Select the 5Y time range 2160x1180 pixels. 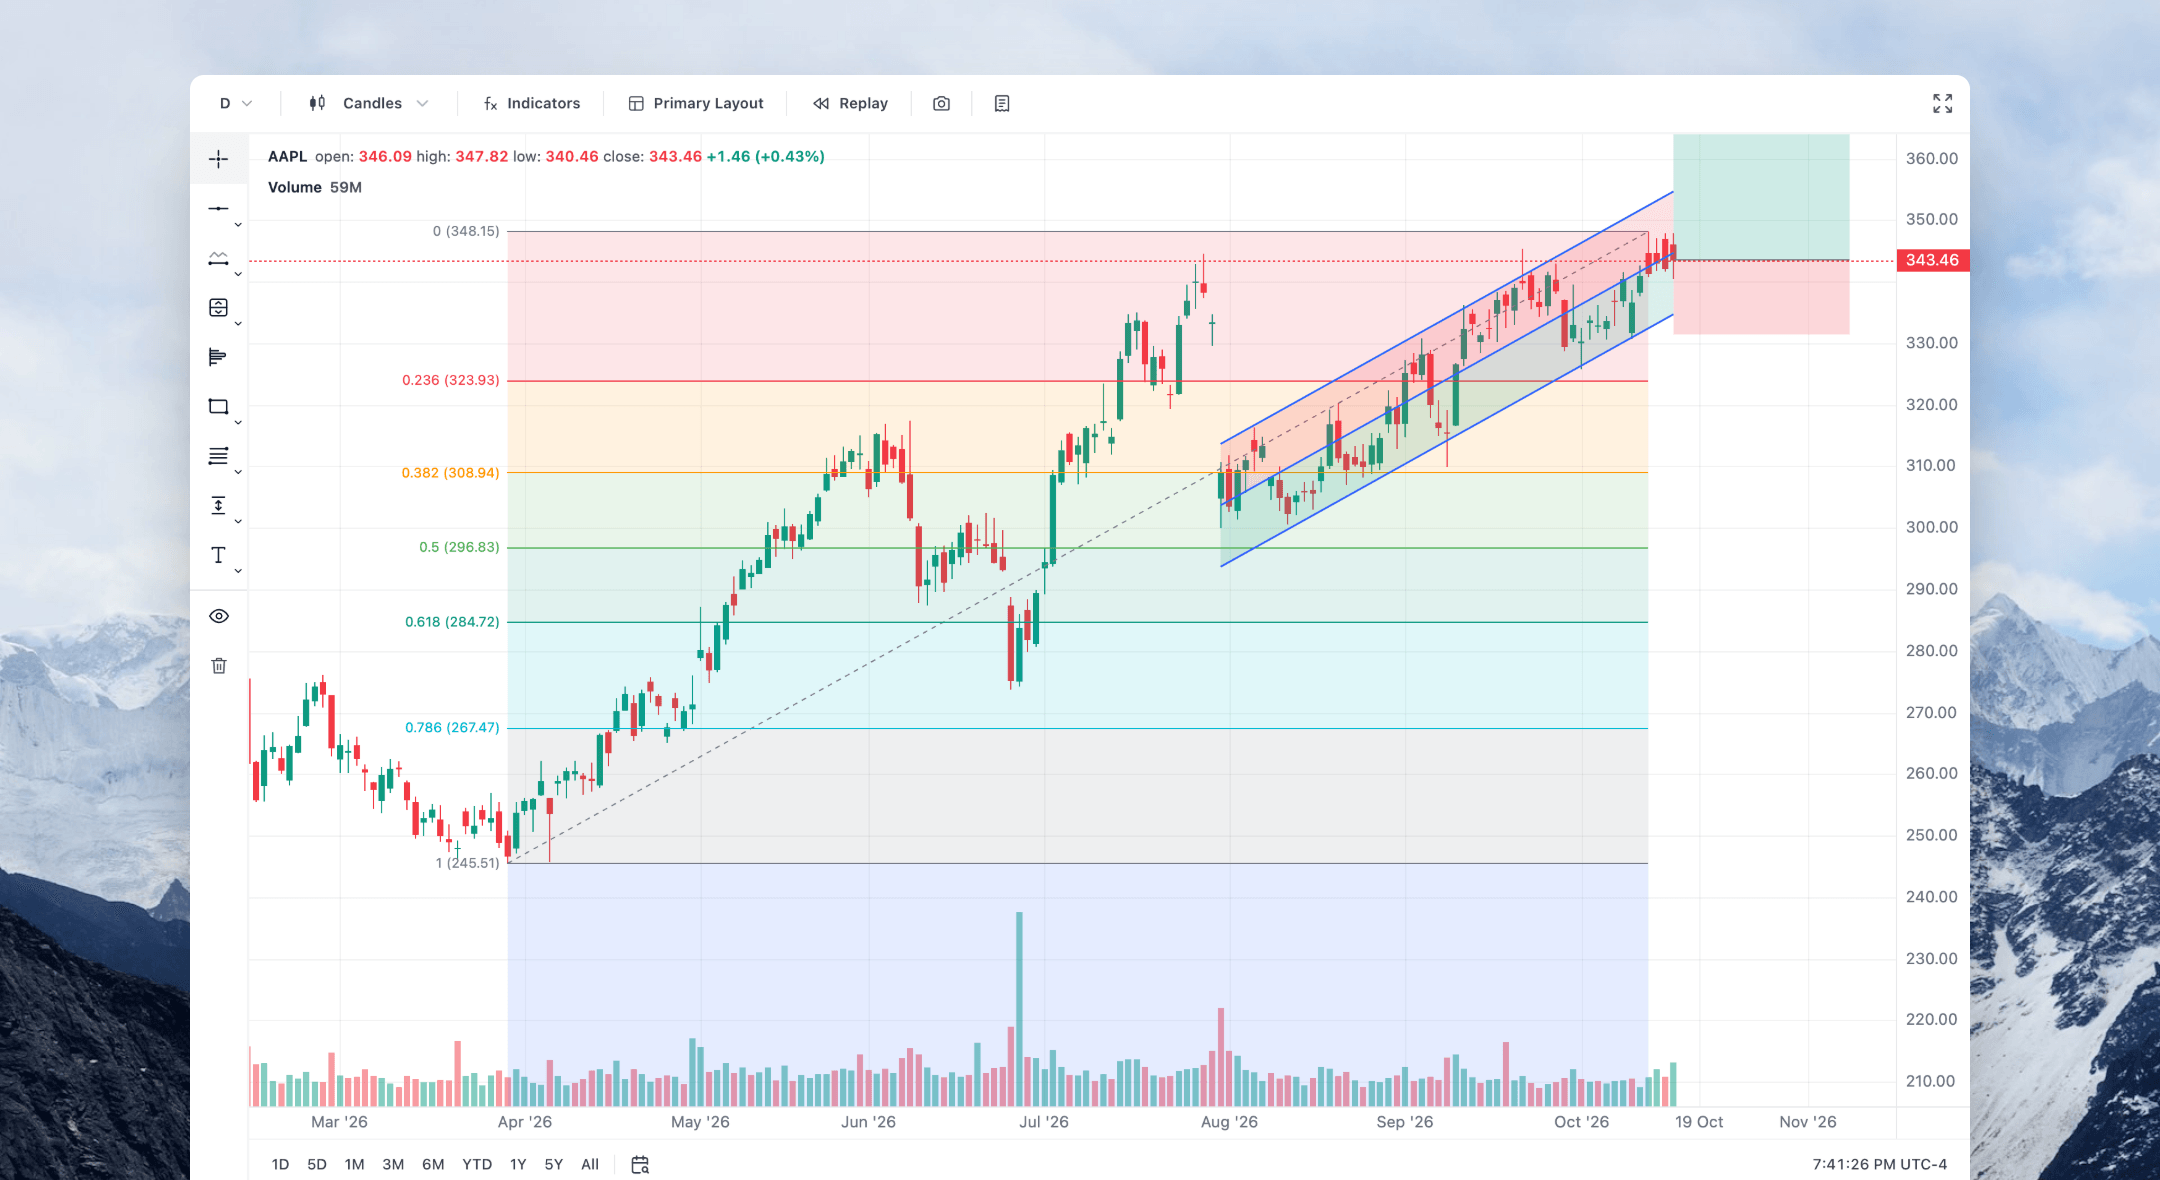point(554,1164)
